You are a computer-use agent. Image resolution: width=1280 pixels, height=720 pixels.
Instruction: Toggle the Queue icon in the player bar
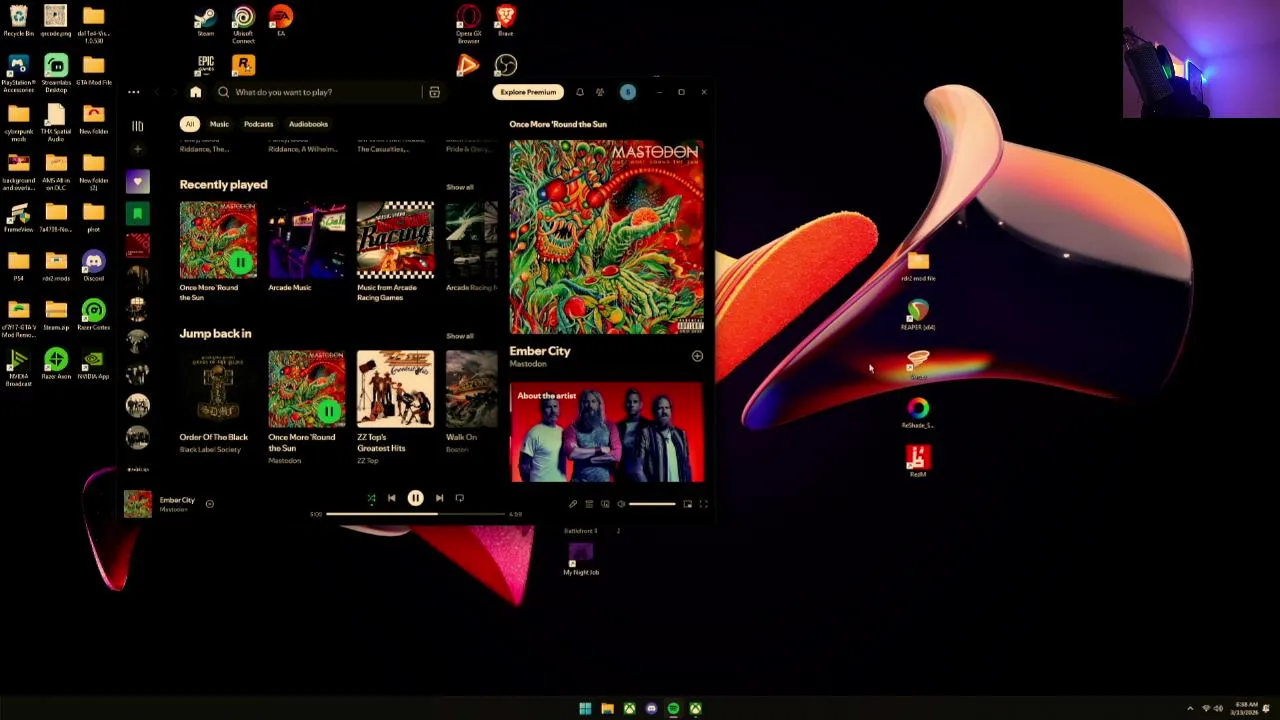589,504
